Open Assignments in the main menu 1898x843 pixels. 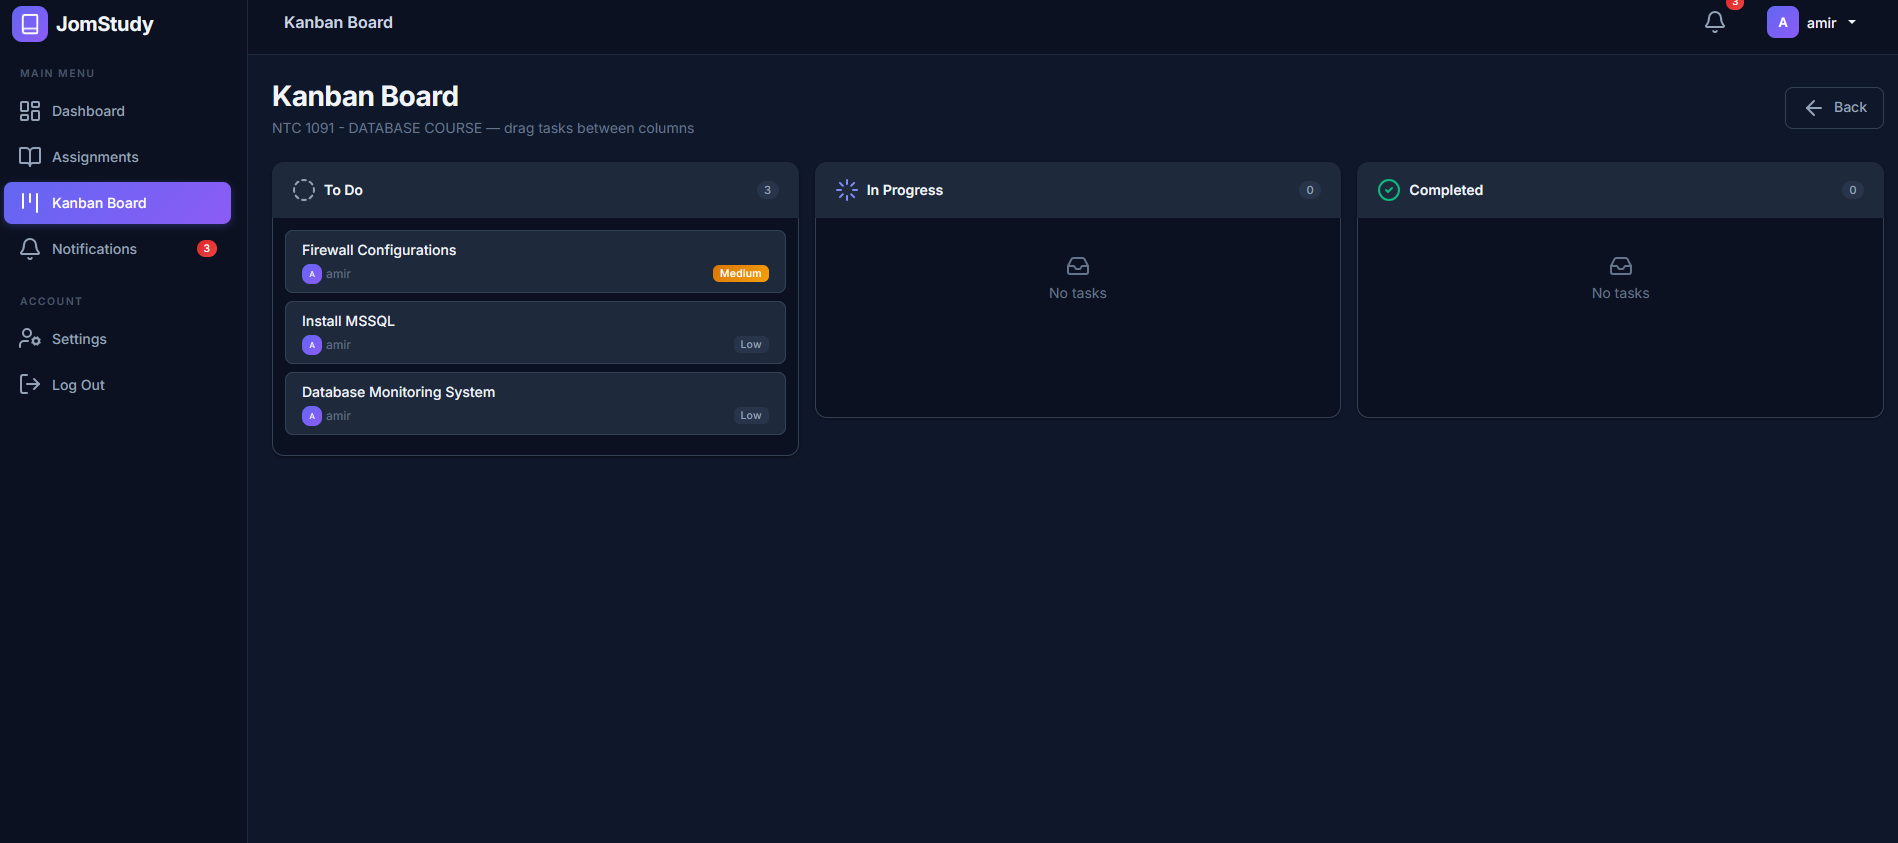pos(118,157)
